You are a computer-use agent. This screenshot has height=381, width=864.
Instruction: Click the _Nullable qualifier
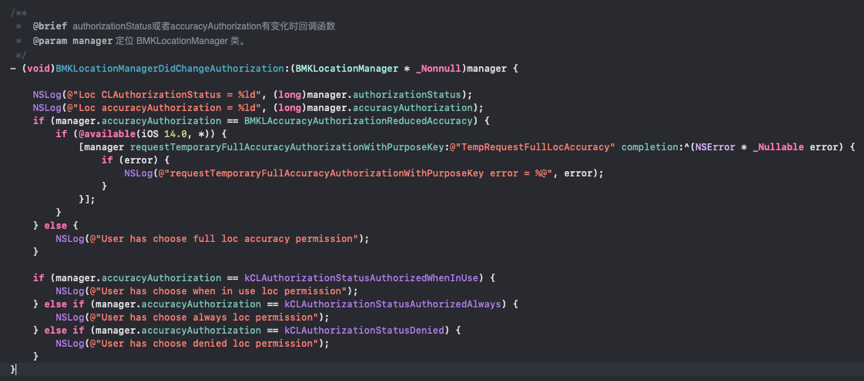(x=777, y=147)
